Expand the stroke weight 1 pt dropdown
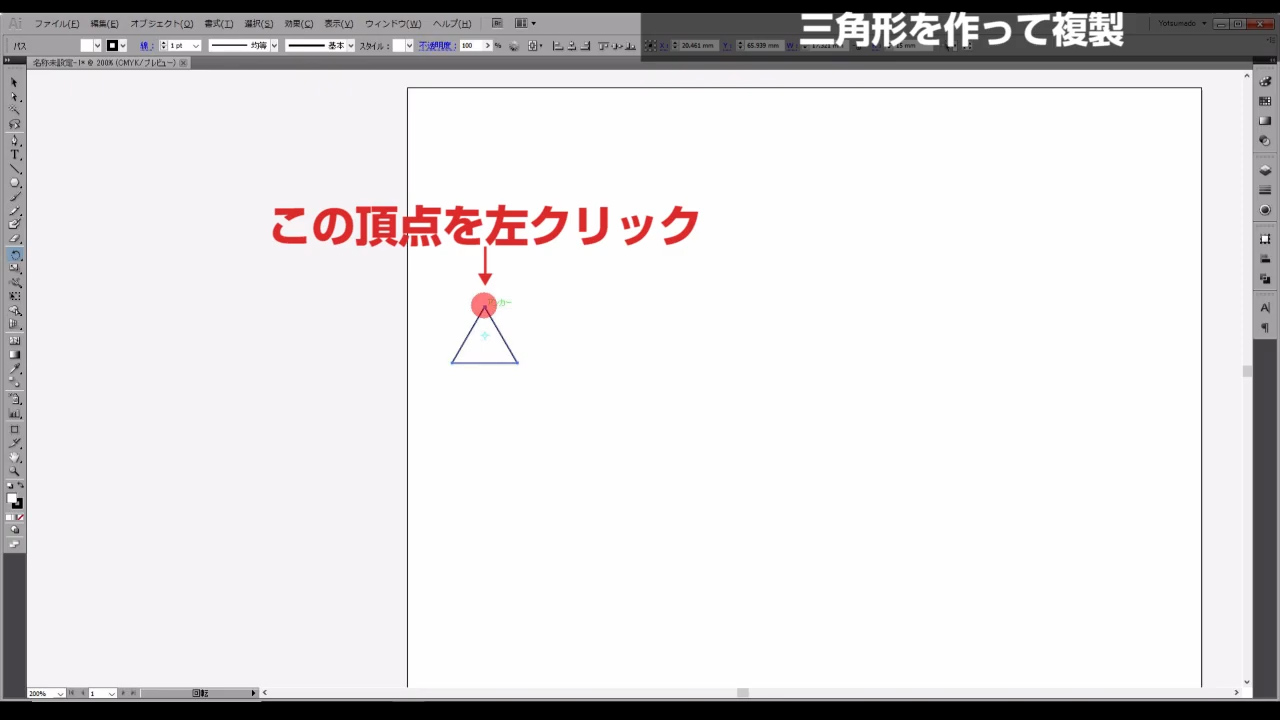Viewport: 1280px width, 720px height. [195, 46]
